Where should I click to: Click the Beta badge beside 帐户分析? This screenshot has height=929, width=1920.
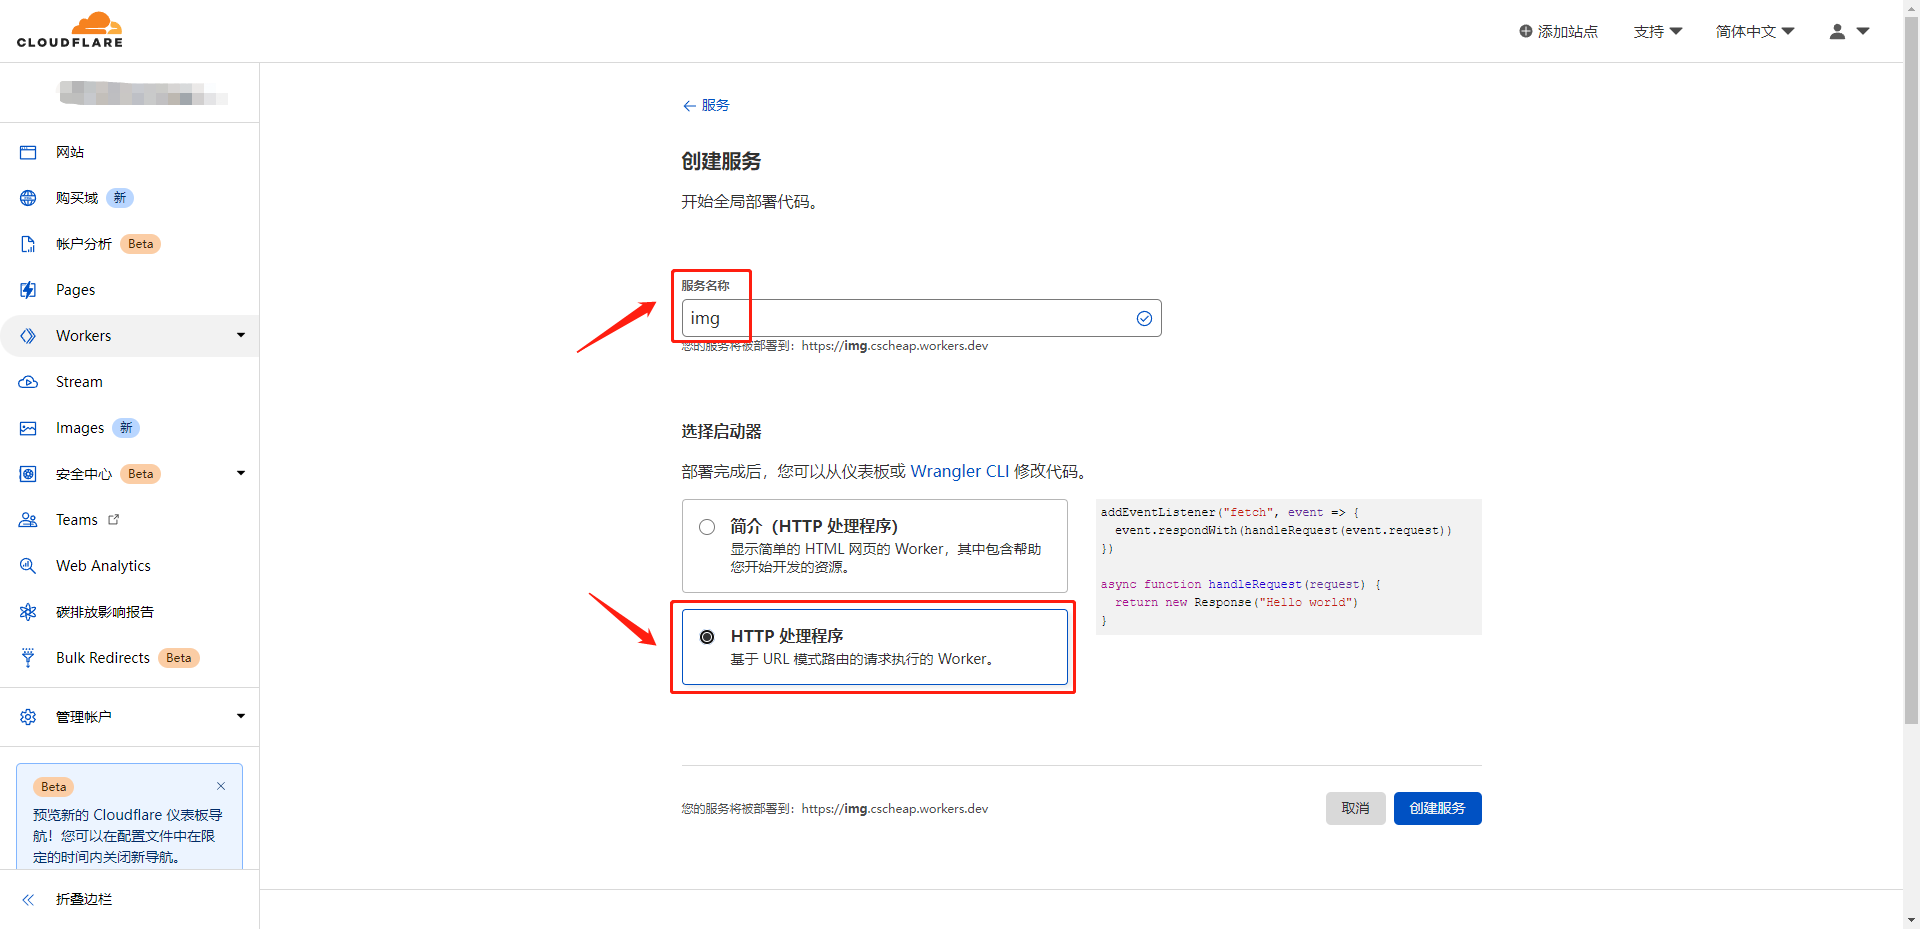(141, 244)
